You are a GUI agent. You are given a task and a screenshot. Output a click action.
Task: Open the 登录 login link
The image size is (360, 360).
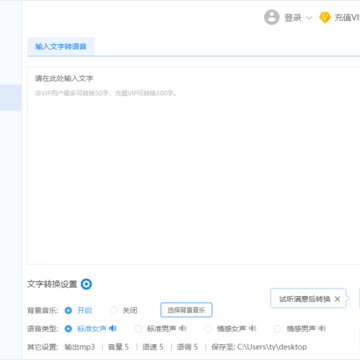pyautogui.click(x=293, y=18)
